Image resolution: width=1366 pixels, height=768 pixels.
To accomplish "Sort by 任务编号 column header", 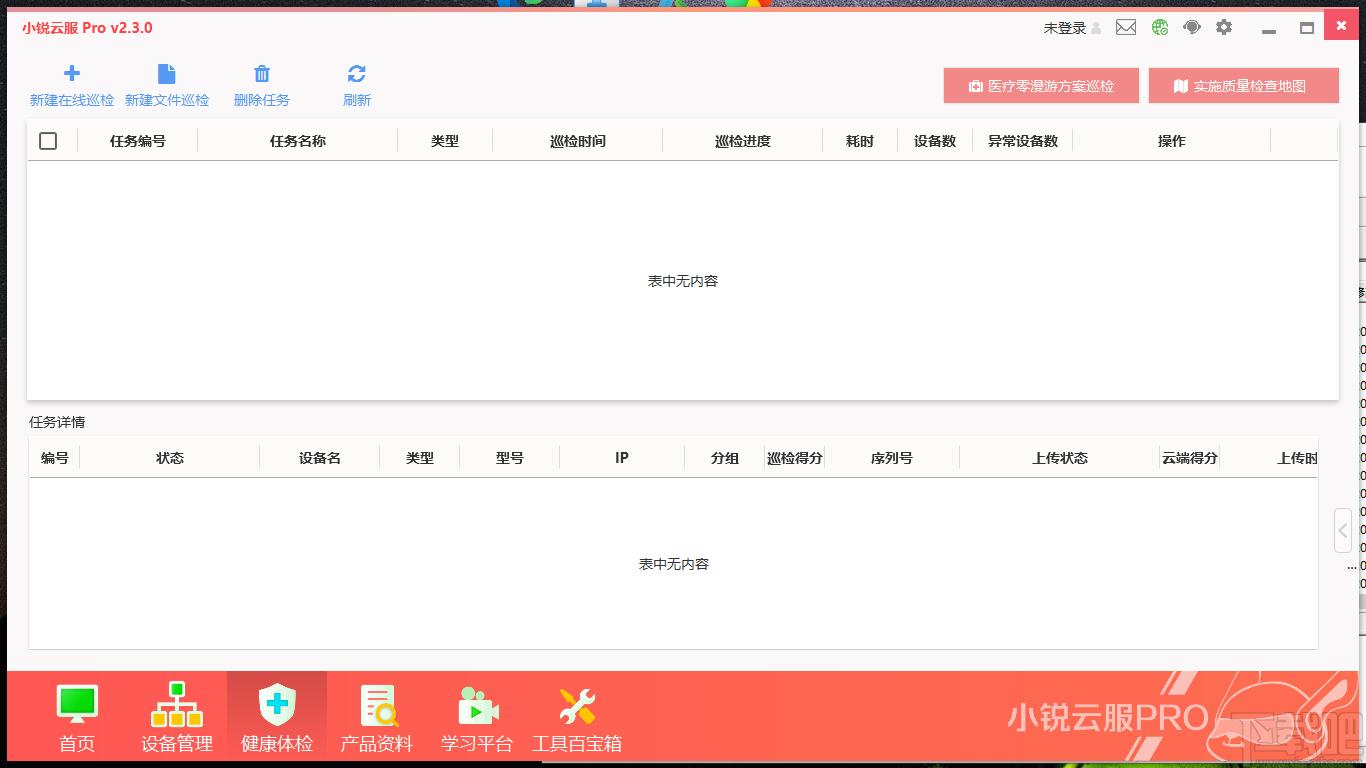I will [x=138, y=141].
